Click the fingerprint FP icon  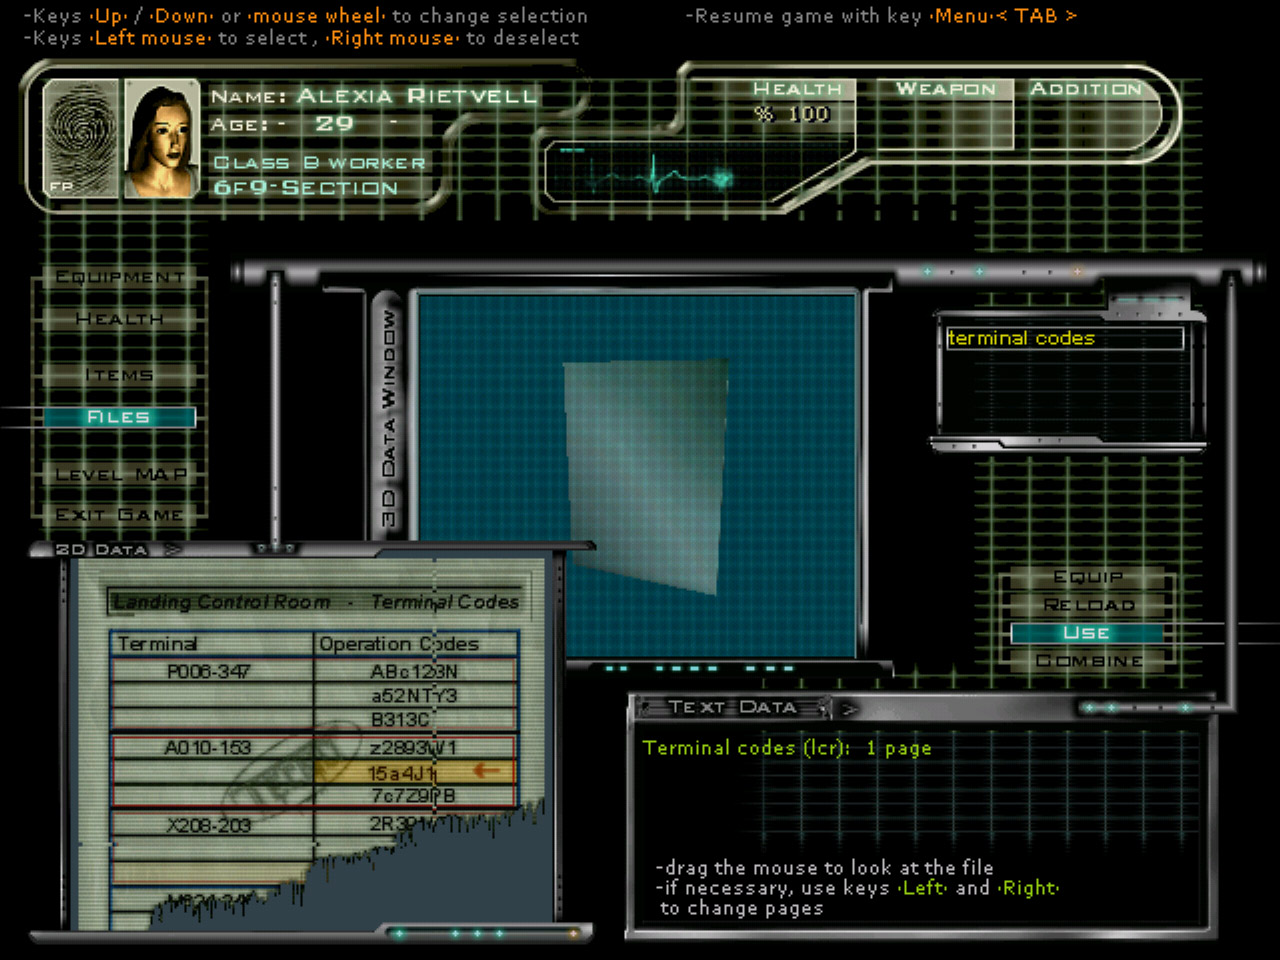point(81,138)
